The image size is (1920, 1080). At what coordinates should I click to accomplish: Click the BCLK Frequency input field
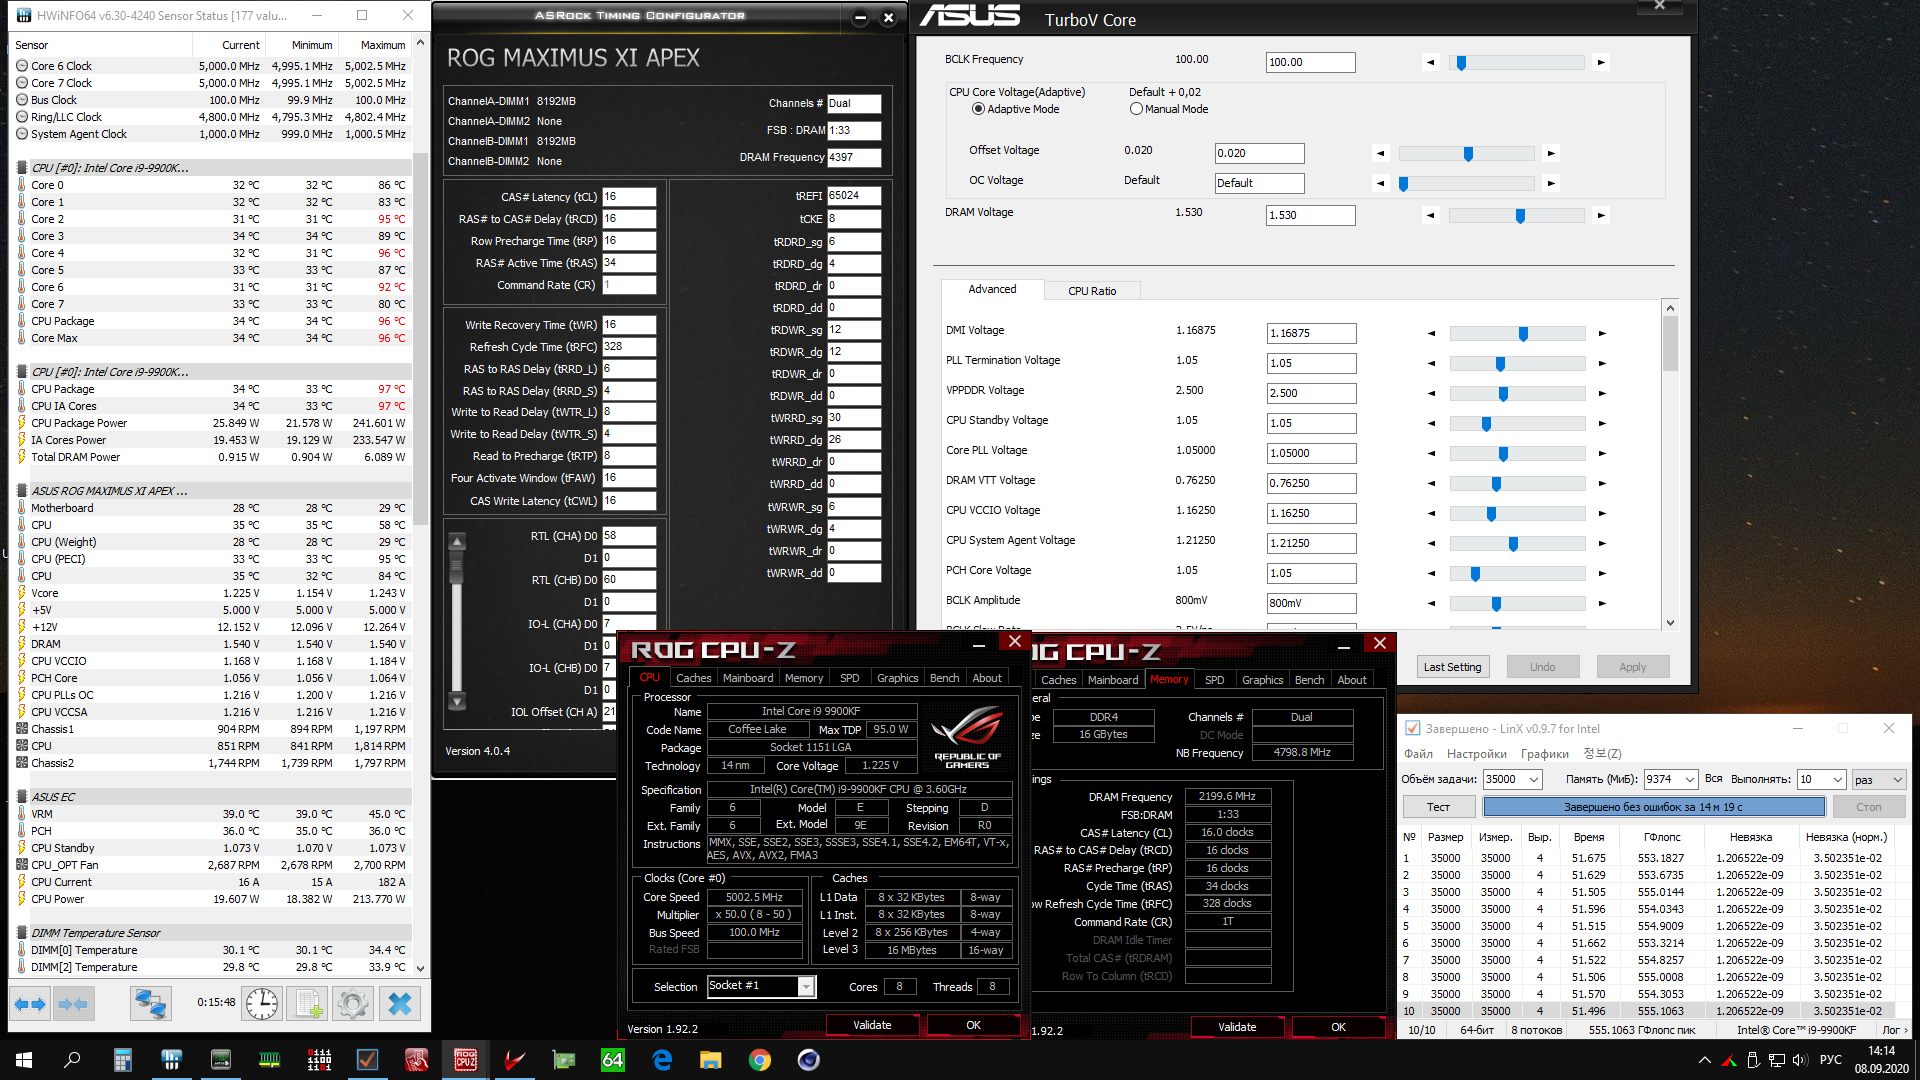1310,62
